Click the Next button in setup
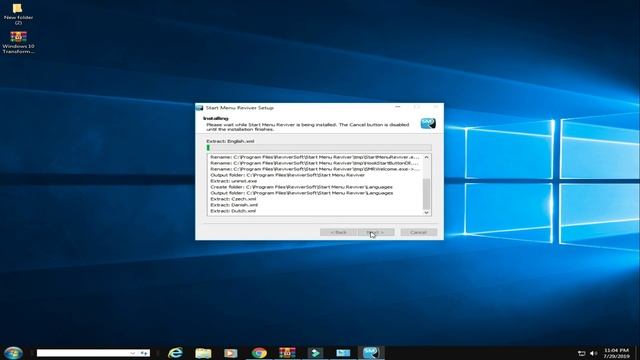This screenshot has width=640, height=360. [376, 232]
